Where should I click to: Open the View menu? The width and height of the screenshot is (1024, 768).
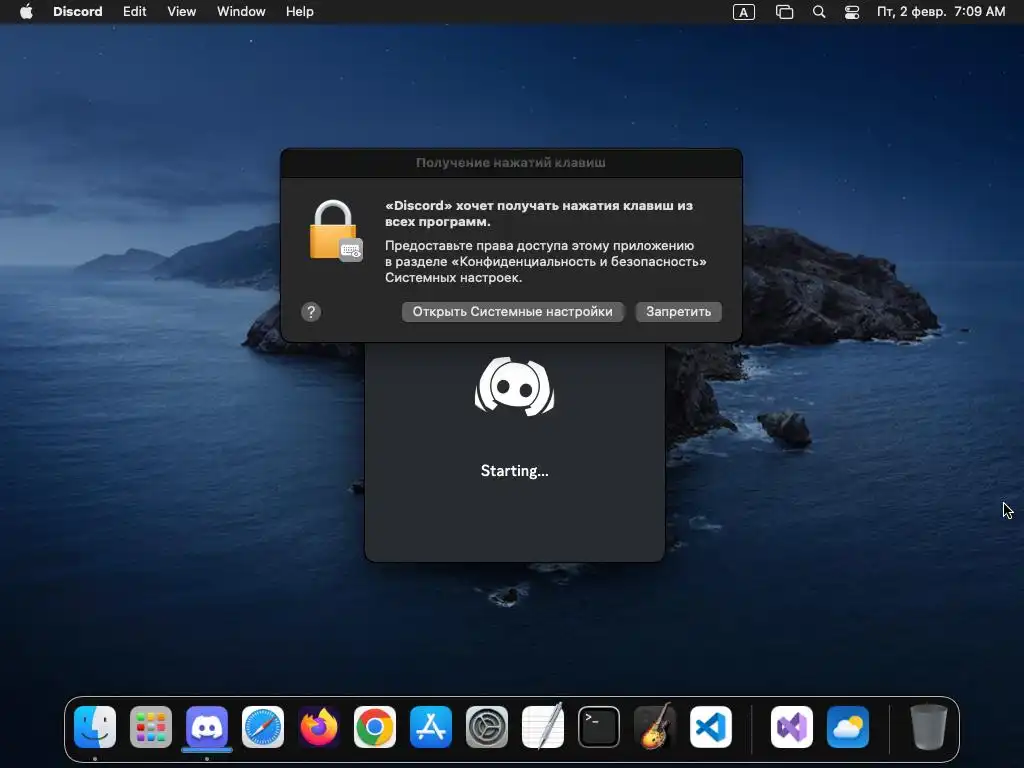pos(182,12)
